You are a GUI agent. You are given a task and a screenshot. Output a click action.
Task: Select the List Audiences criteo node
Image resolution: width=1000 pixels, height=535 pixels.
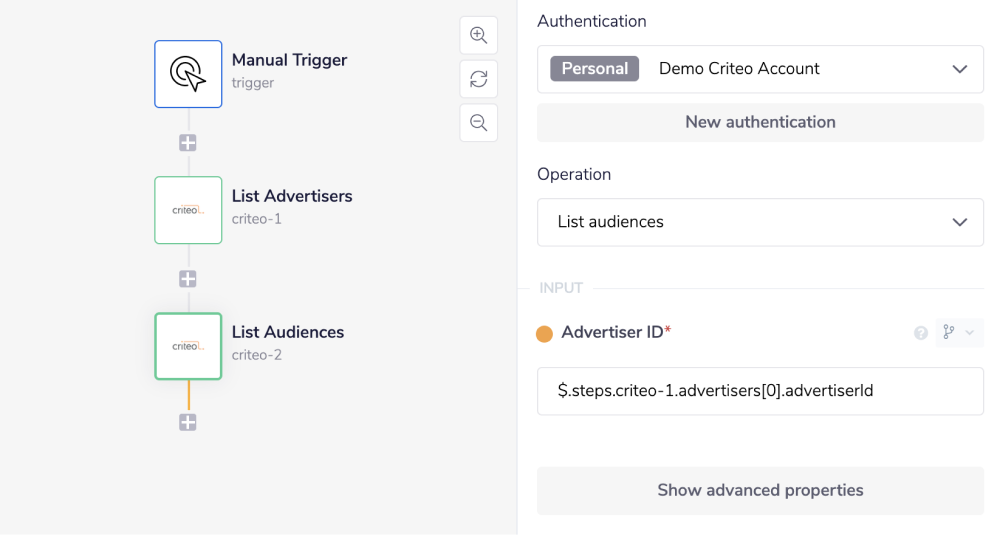point(188,346)
